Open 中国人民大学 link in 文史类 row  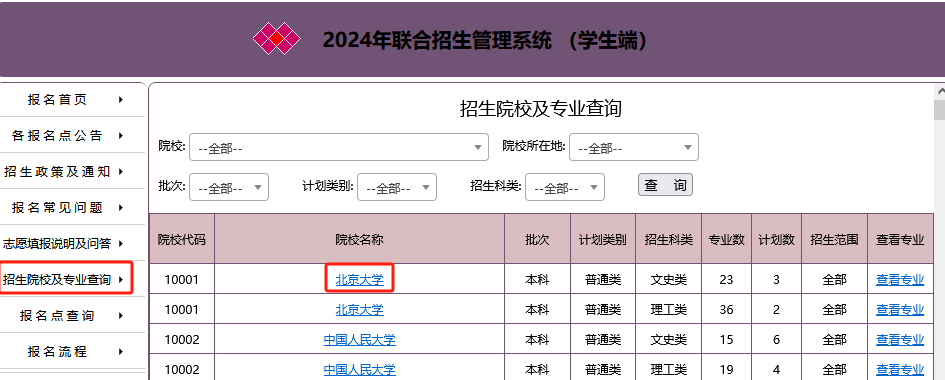tap(359, 340)
